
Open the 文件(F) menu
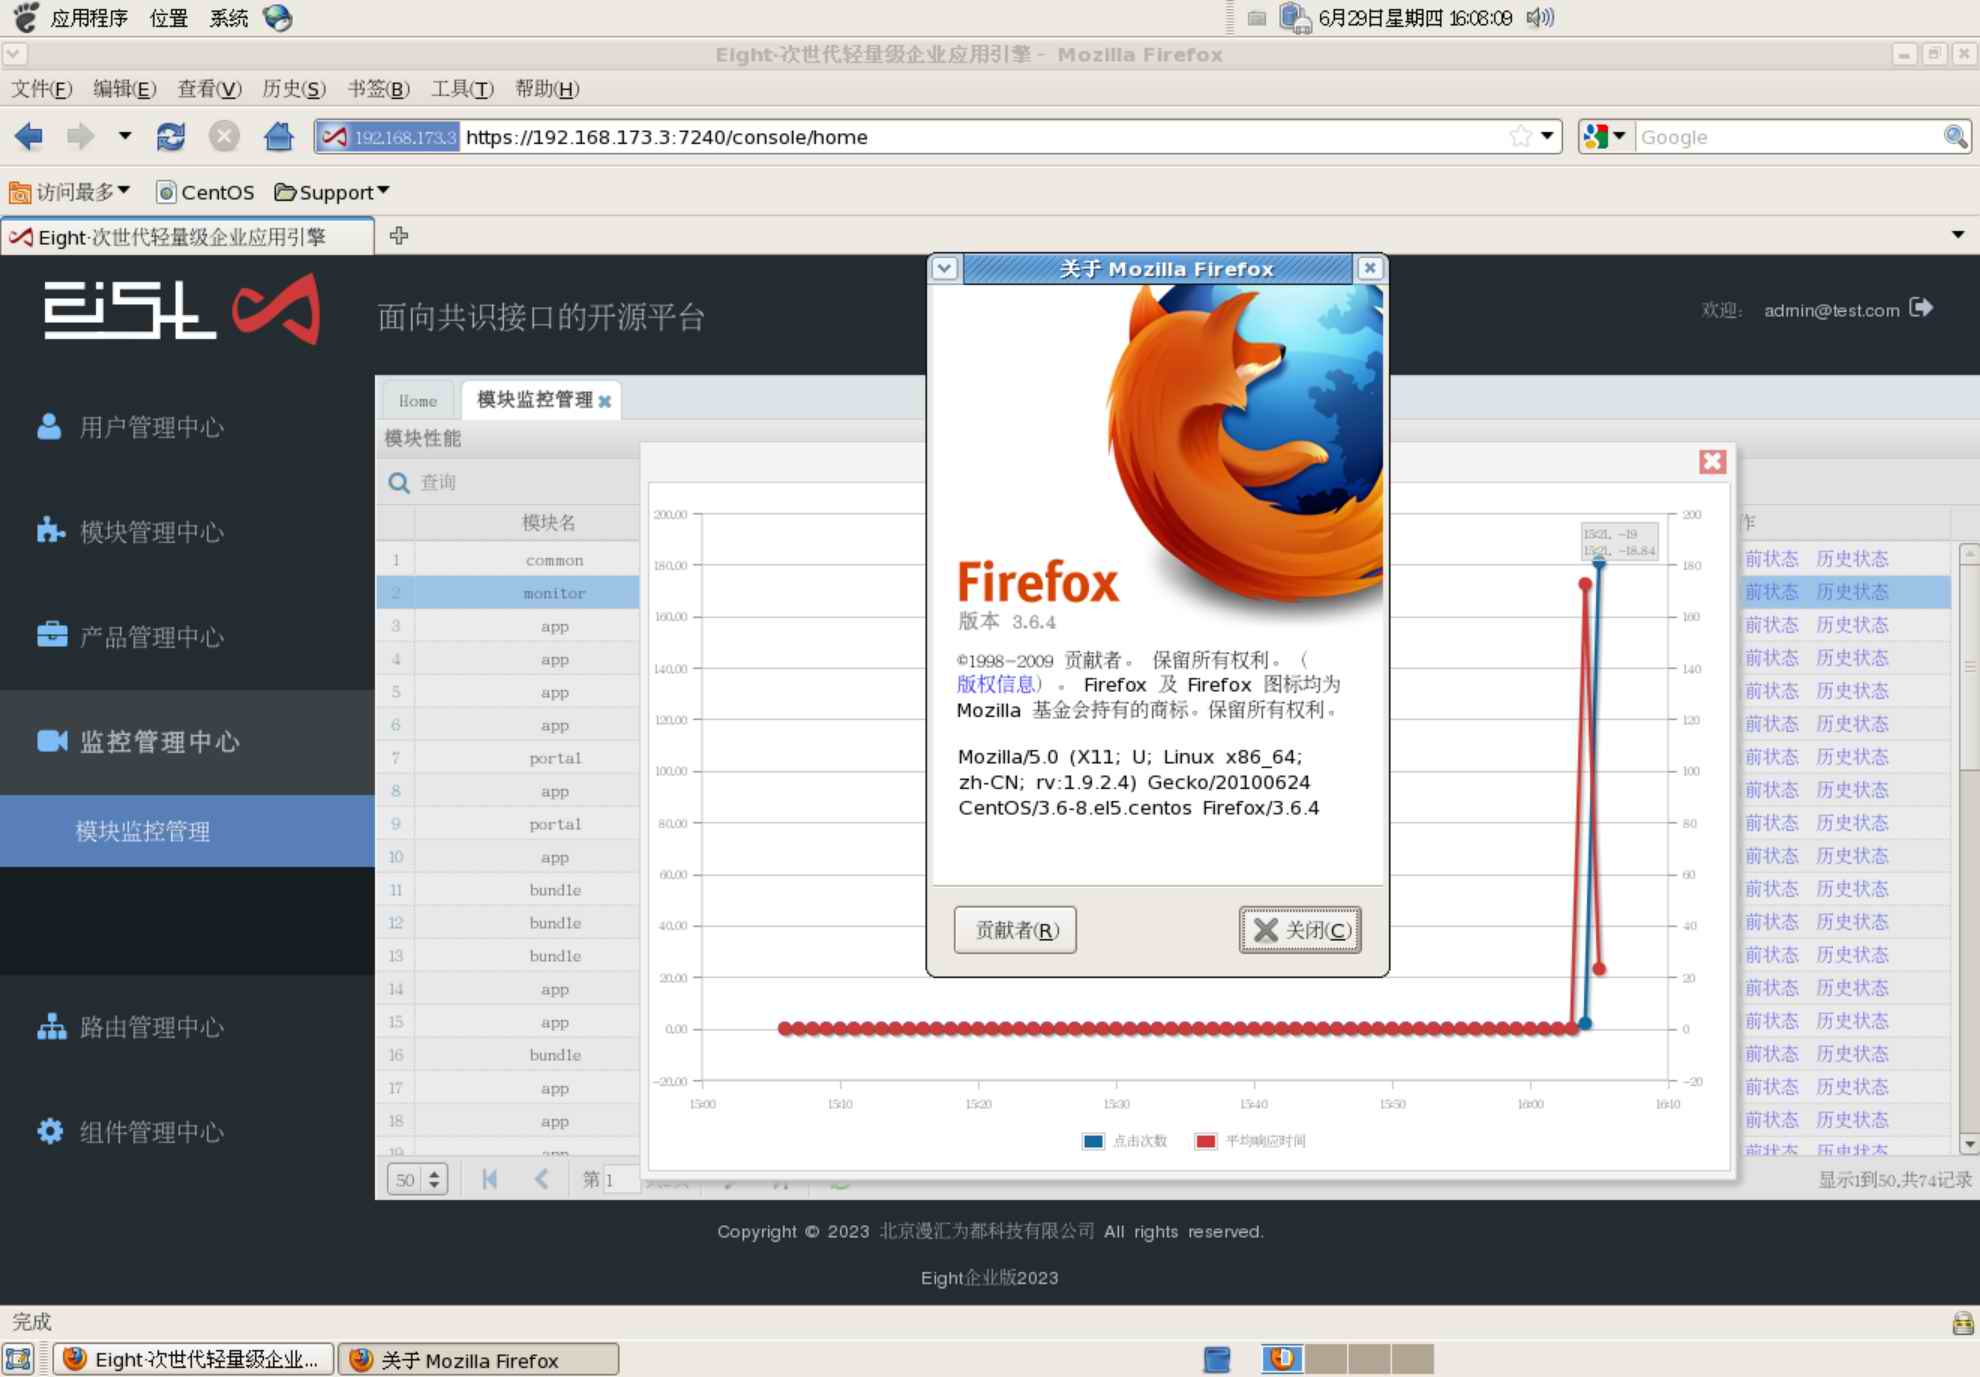pyautogui.click(x=42, y=89)
